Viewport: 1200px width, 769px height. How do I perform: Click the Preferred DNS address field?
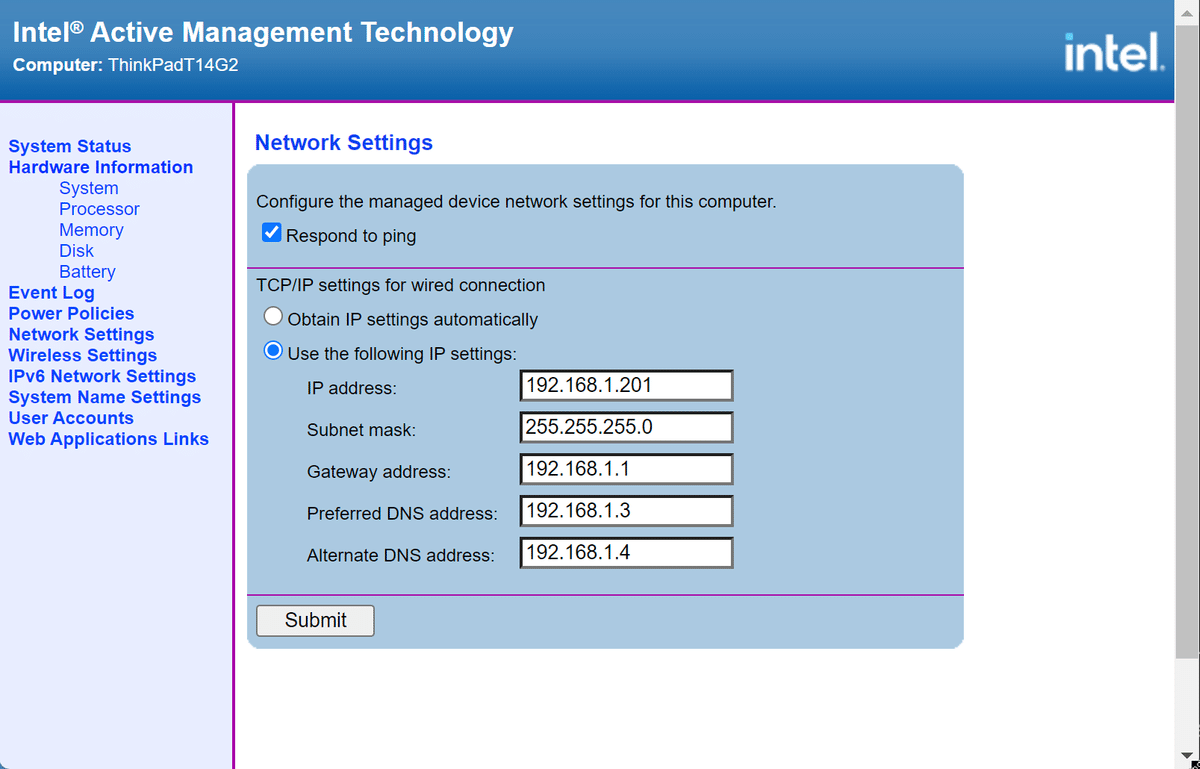(x=626, y=511)
